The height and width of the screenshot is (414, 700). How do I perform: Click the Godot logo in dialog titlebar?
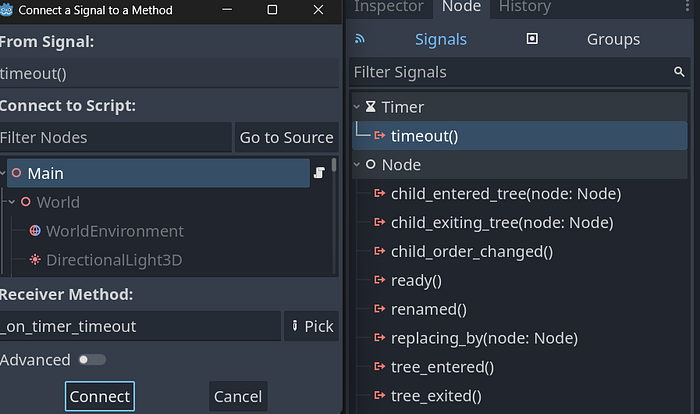(x=7, y=10)
